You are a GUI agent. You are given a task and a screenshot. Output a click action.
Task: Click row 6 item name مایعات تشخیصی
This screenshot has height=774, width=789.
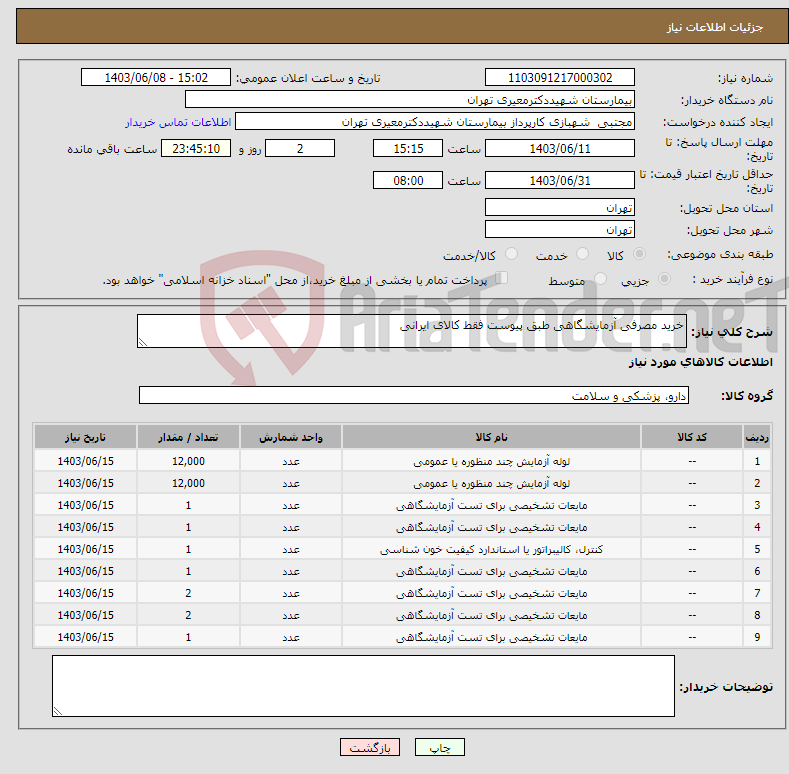[491, 571]
